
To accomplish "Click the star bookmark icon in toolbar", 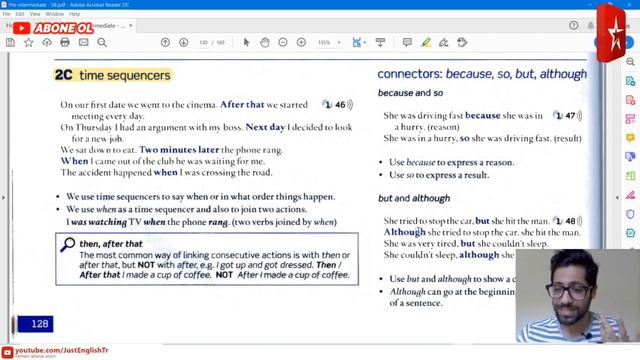I will (29, 42).
